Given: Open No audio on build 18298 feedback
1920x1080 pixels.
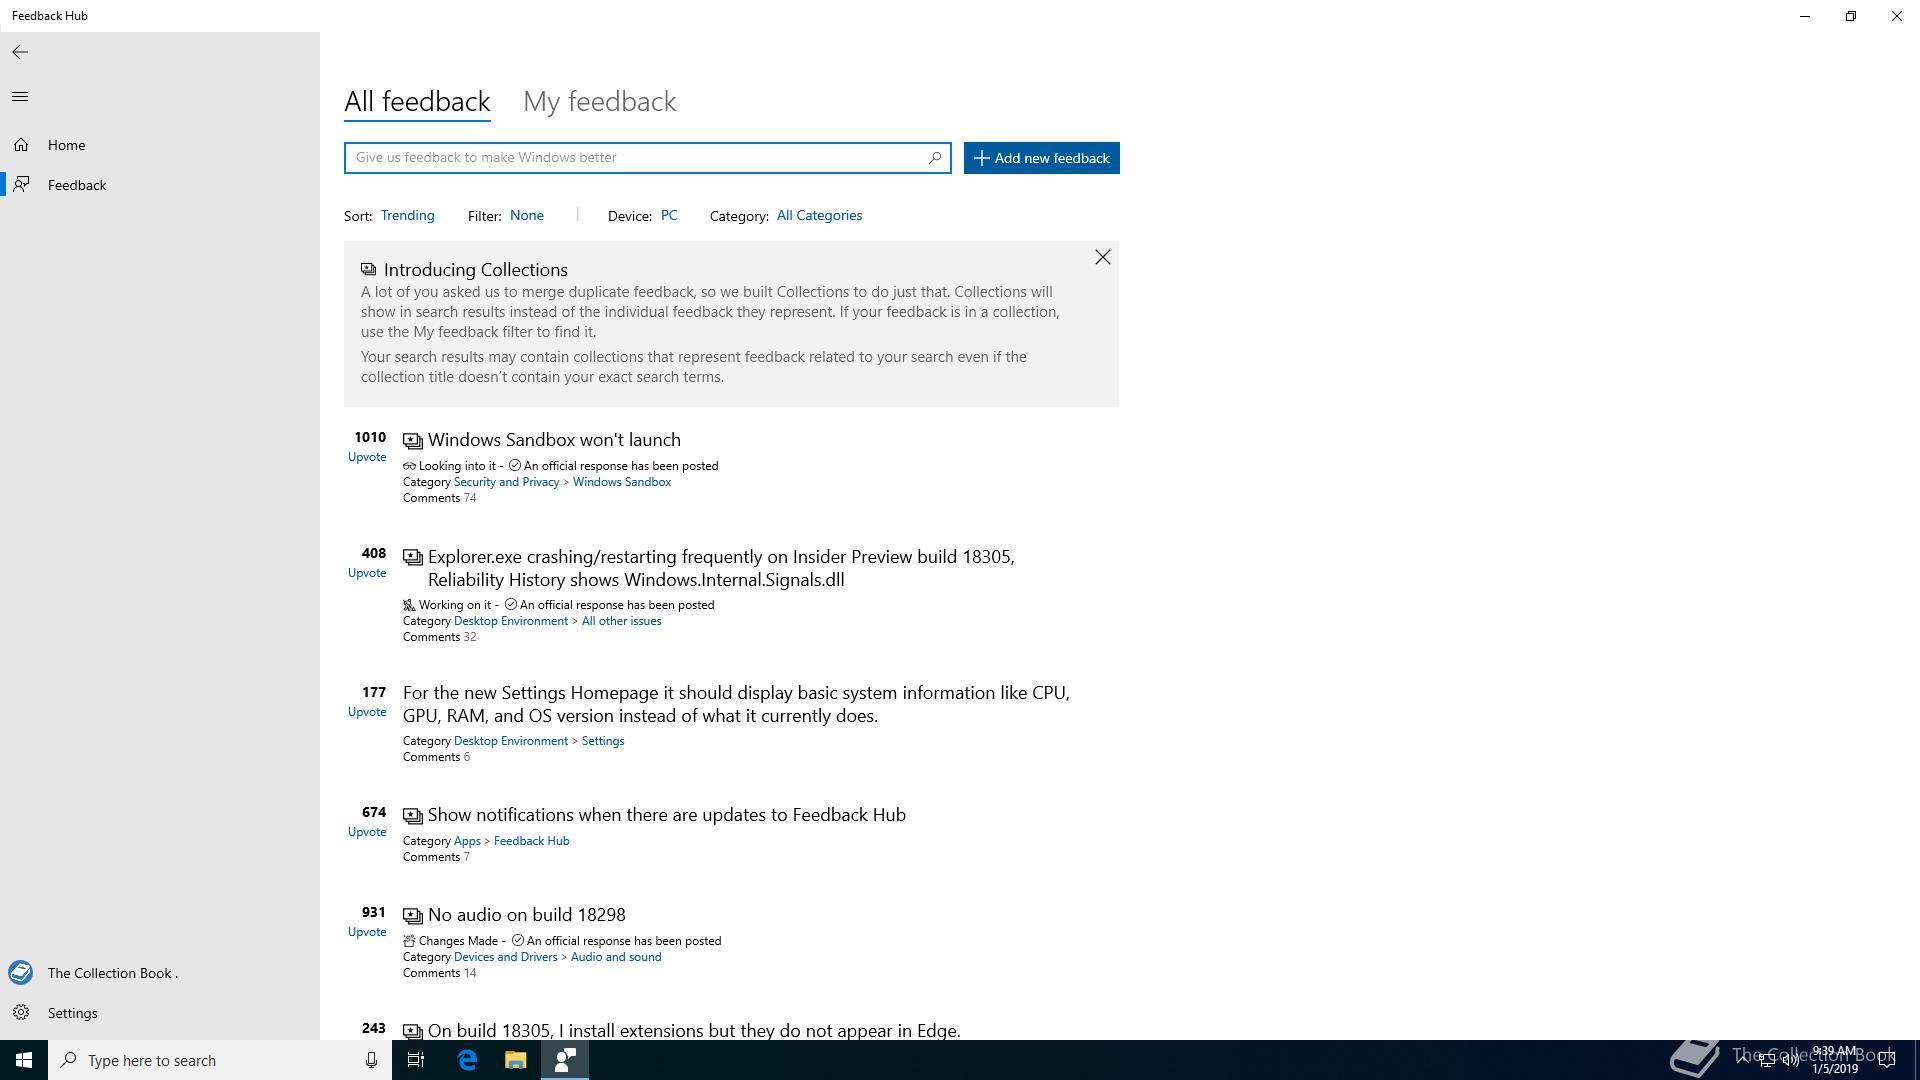Looking at the screenshot, I should click(527, 915).
